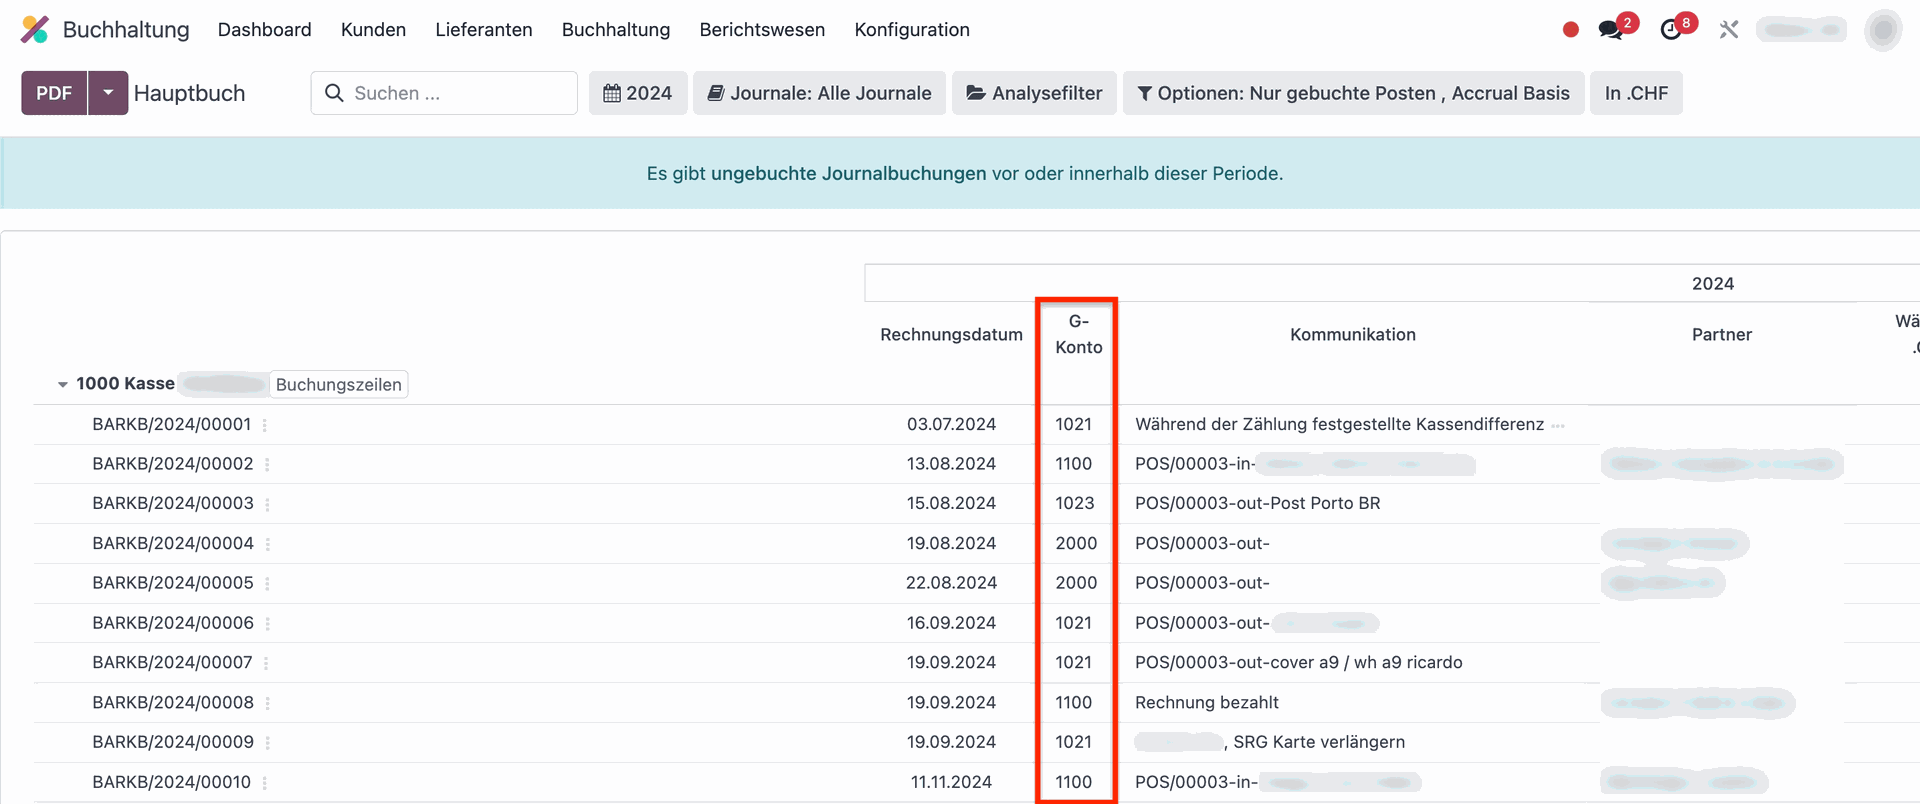Screen dimensions: 1920x804
Task: Click the Buchungszeilen button
Action: [338, 385]
